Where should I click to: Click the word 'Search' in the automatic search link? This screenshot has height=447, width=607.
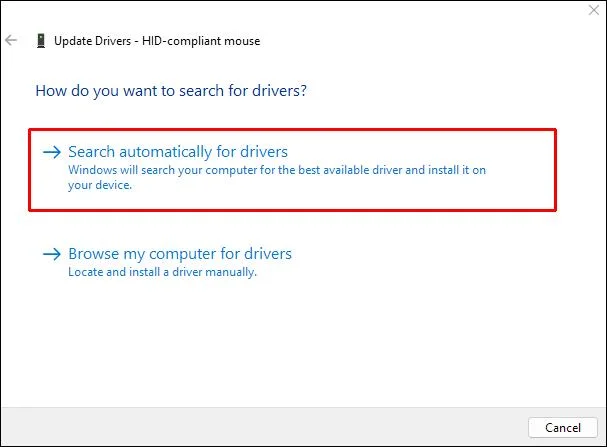pos(91,152)
